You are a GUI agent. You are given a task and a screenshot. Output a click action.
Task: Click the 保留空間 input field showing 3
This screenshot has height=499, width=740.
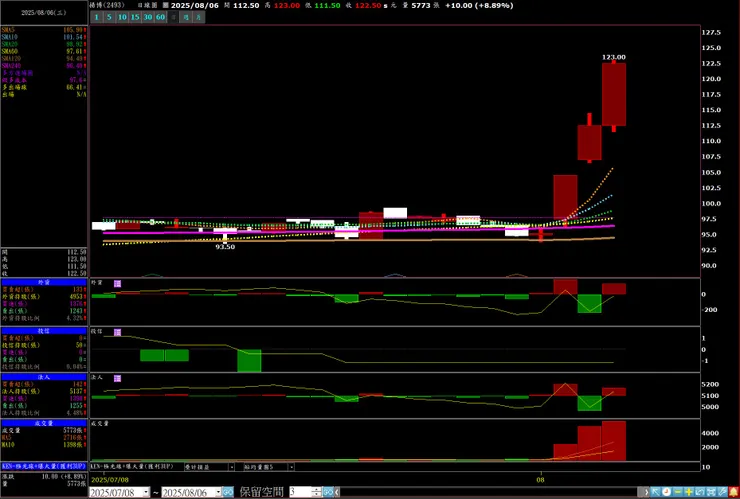[301, 492]
